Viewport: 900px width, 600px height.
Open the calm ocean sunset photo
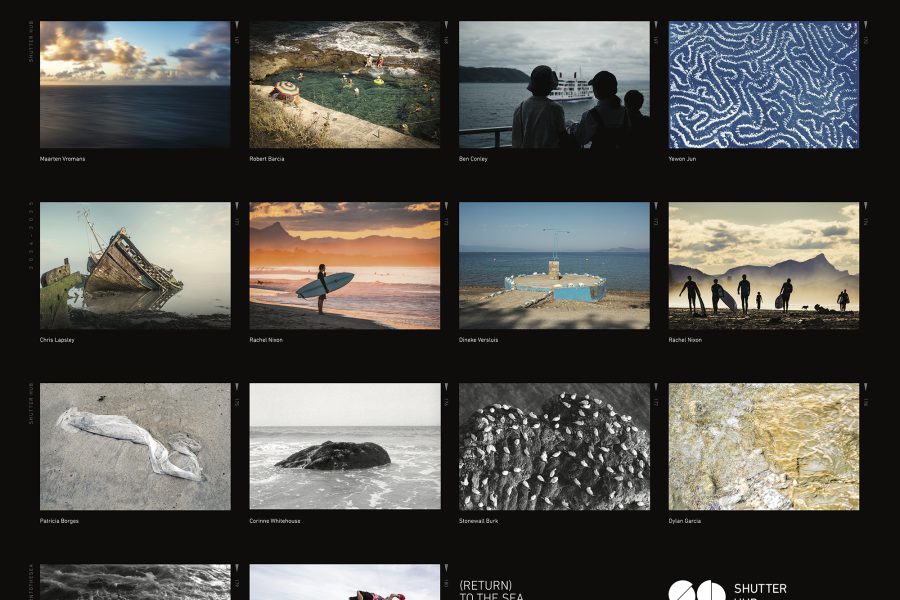pos(135,85)
